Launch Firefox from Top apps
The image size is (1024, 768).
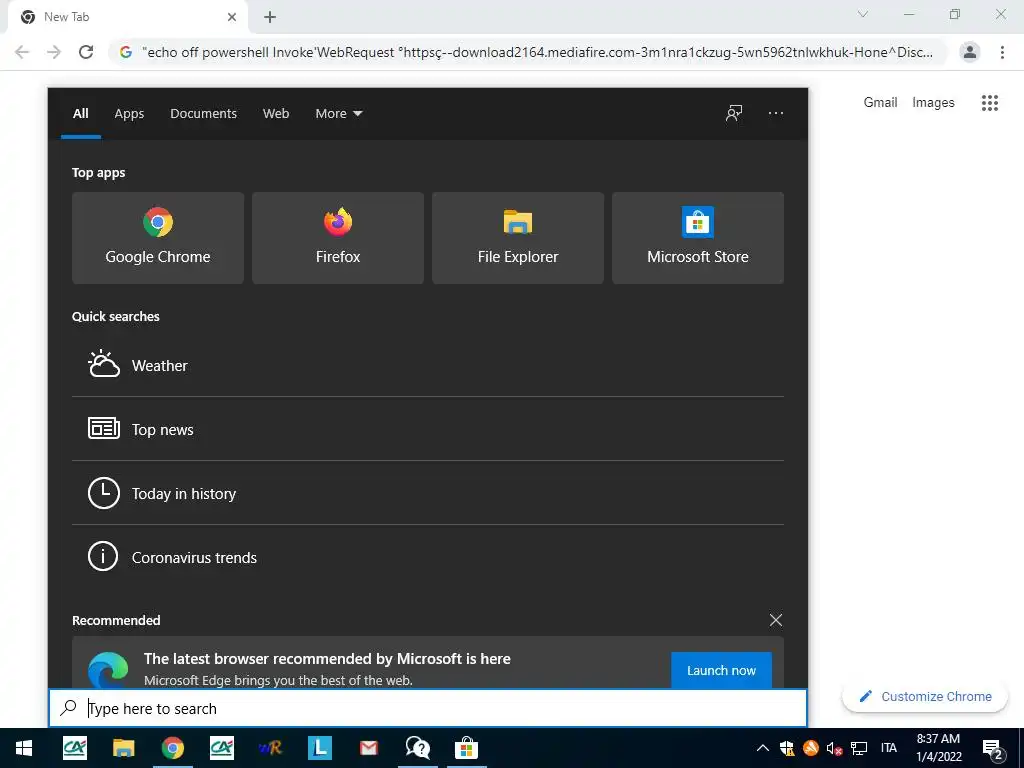coord(338,238)
